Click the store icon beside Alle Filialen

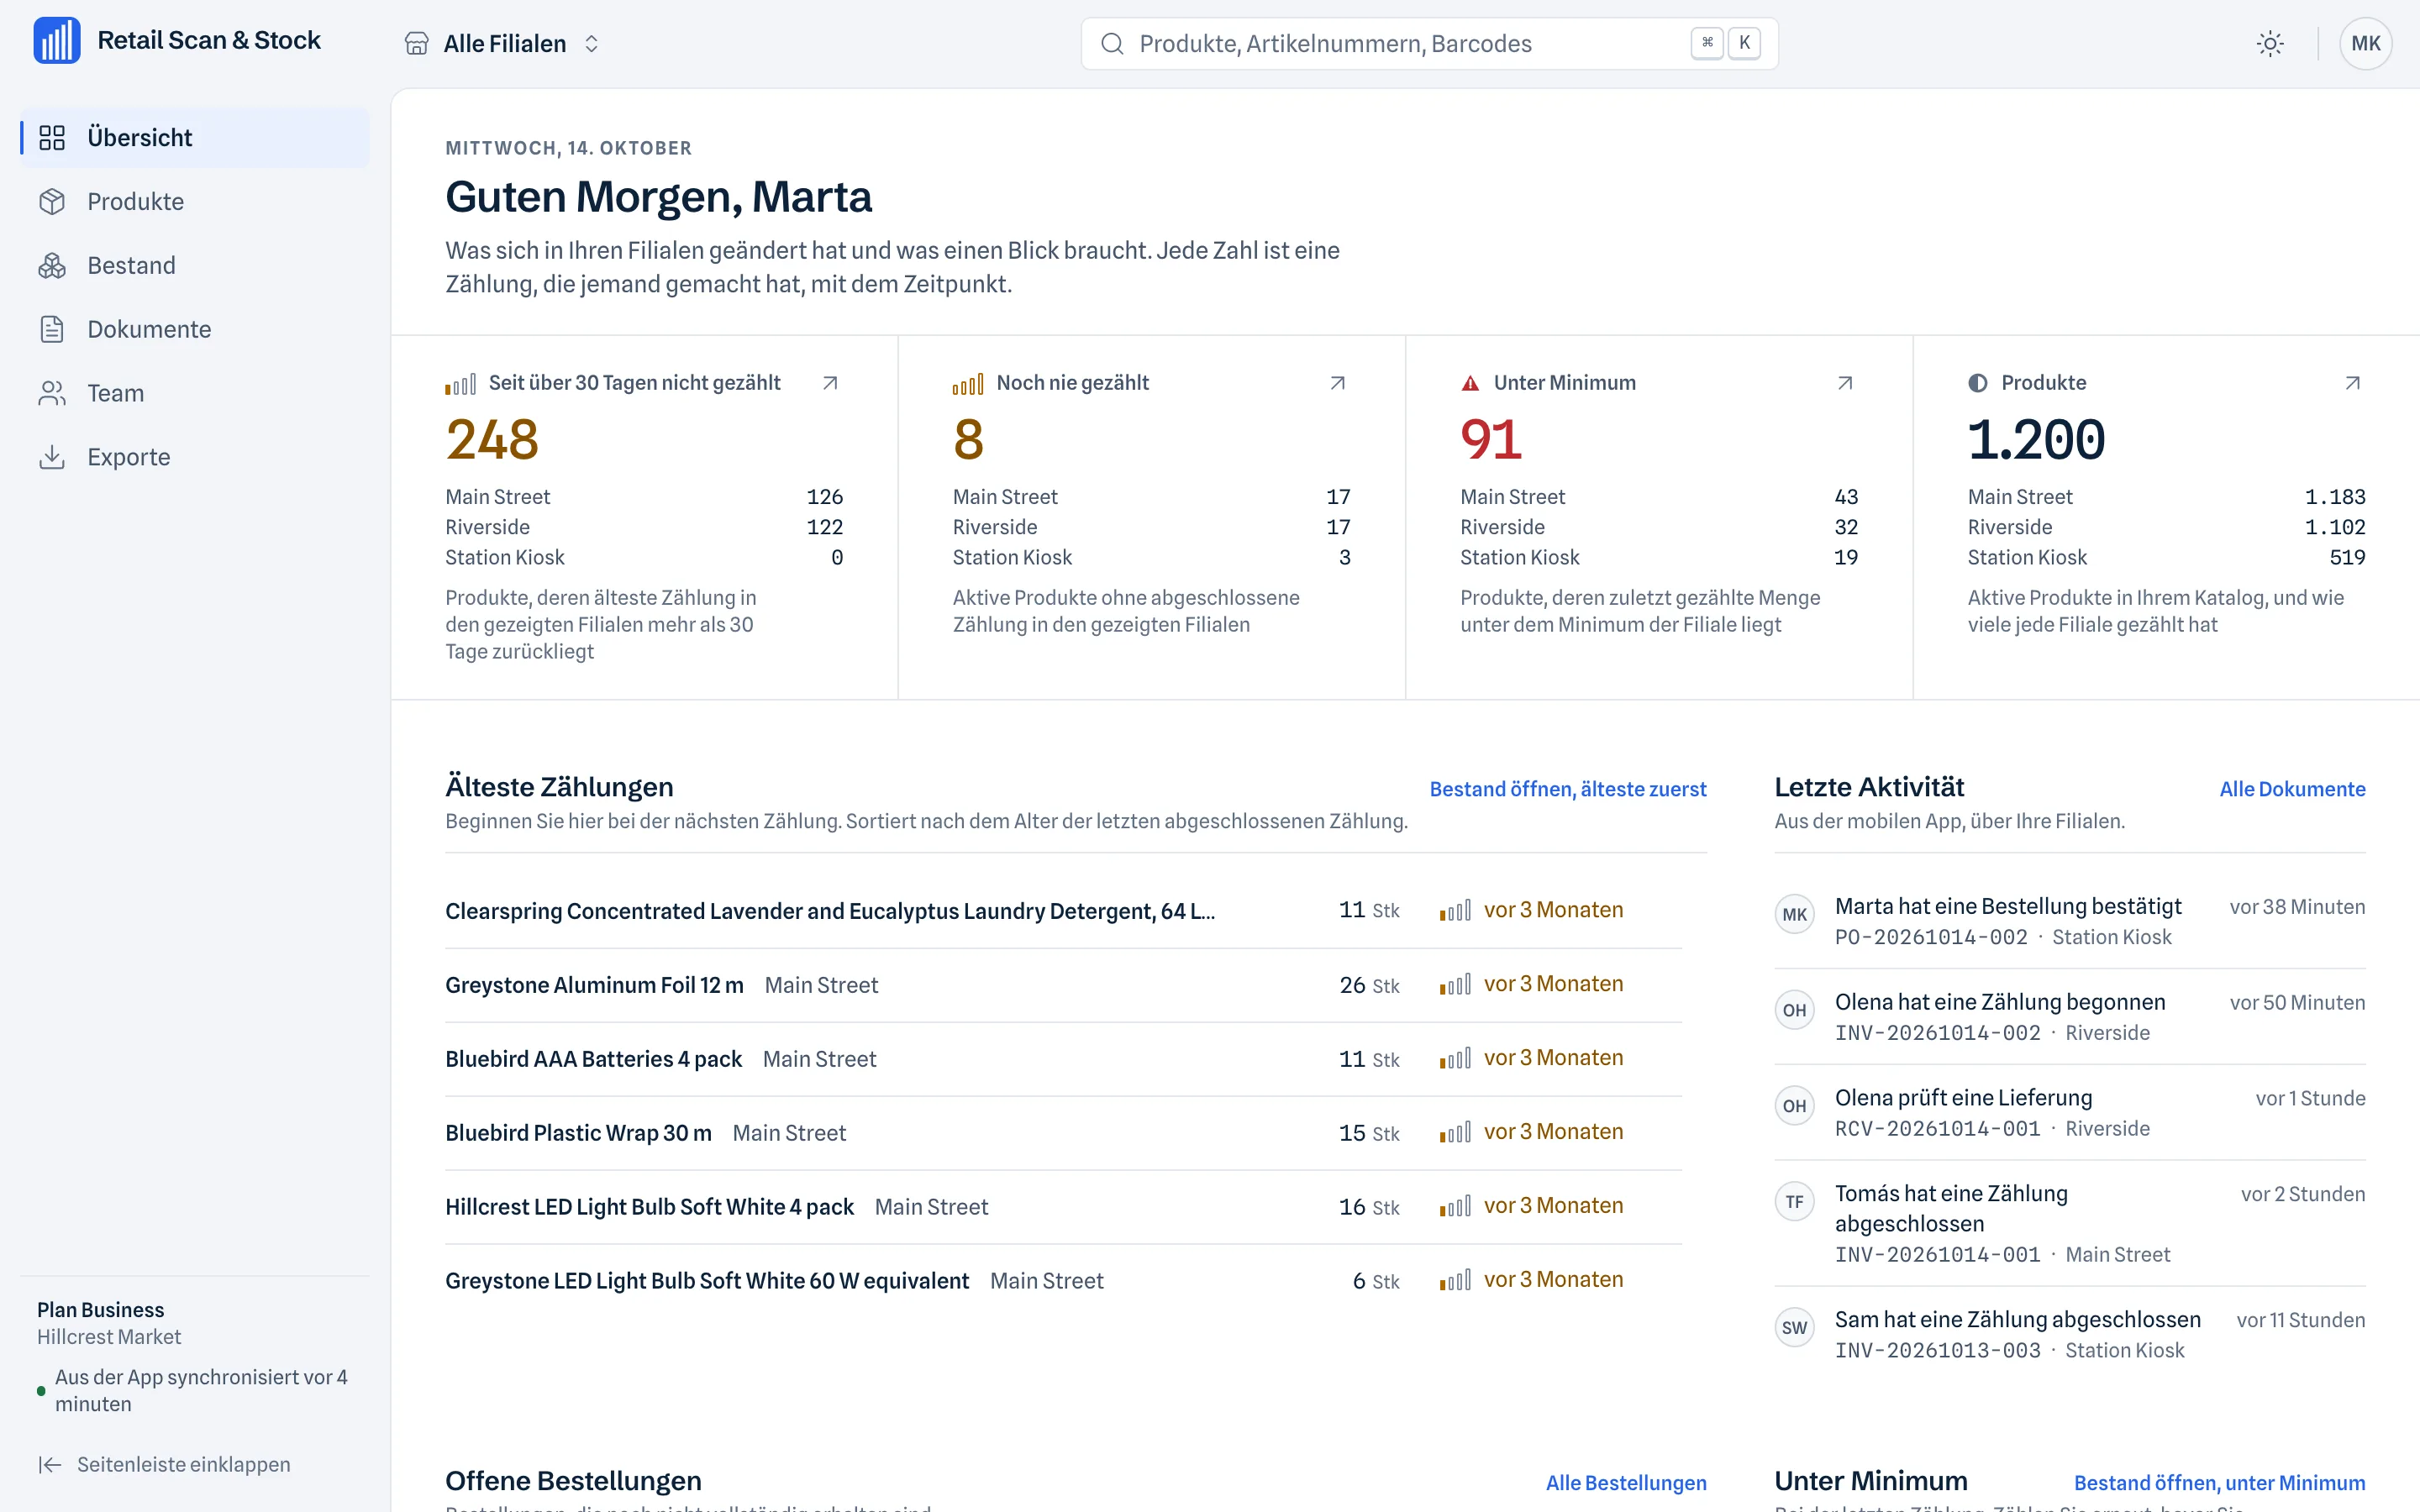point(417,44)
